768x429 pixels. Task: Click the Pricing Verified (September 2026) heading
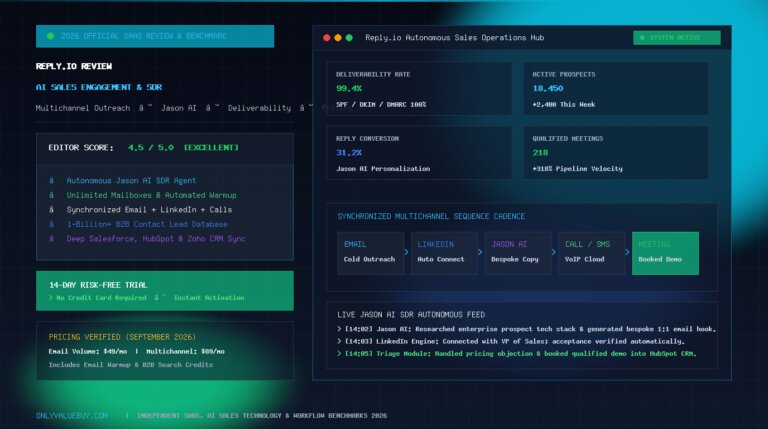pyautogui.click(x=122, y=337)
